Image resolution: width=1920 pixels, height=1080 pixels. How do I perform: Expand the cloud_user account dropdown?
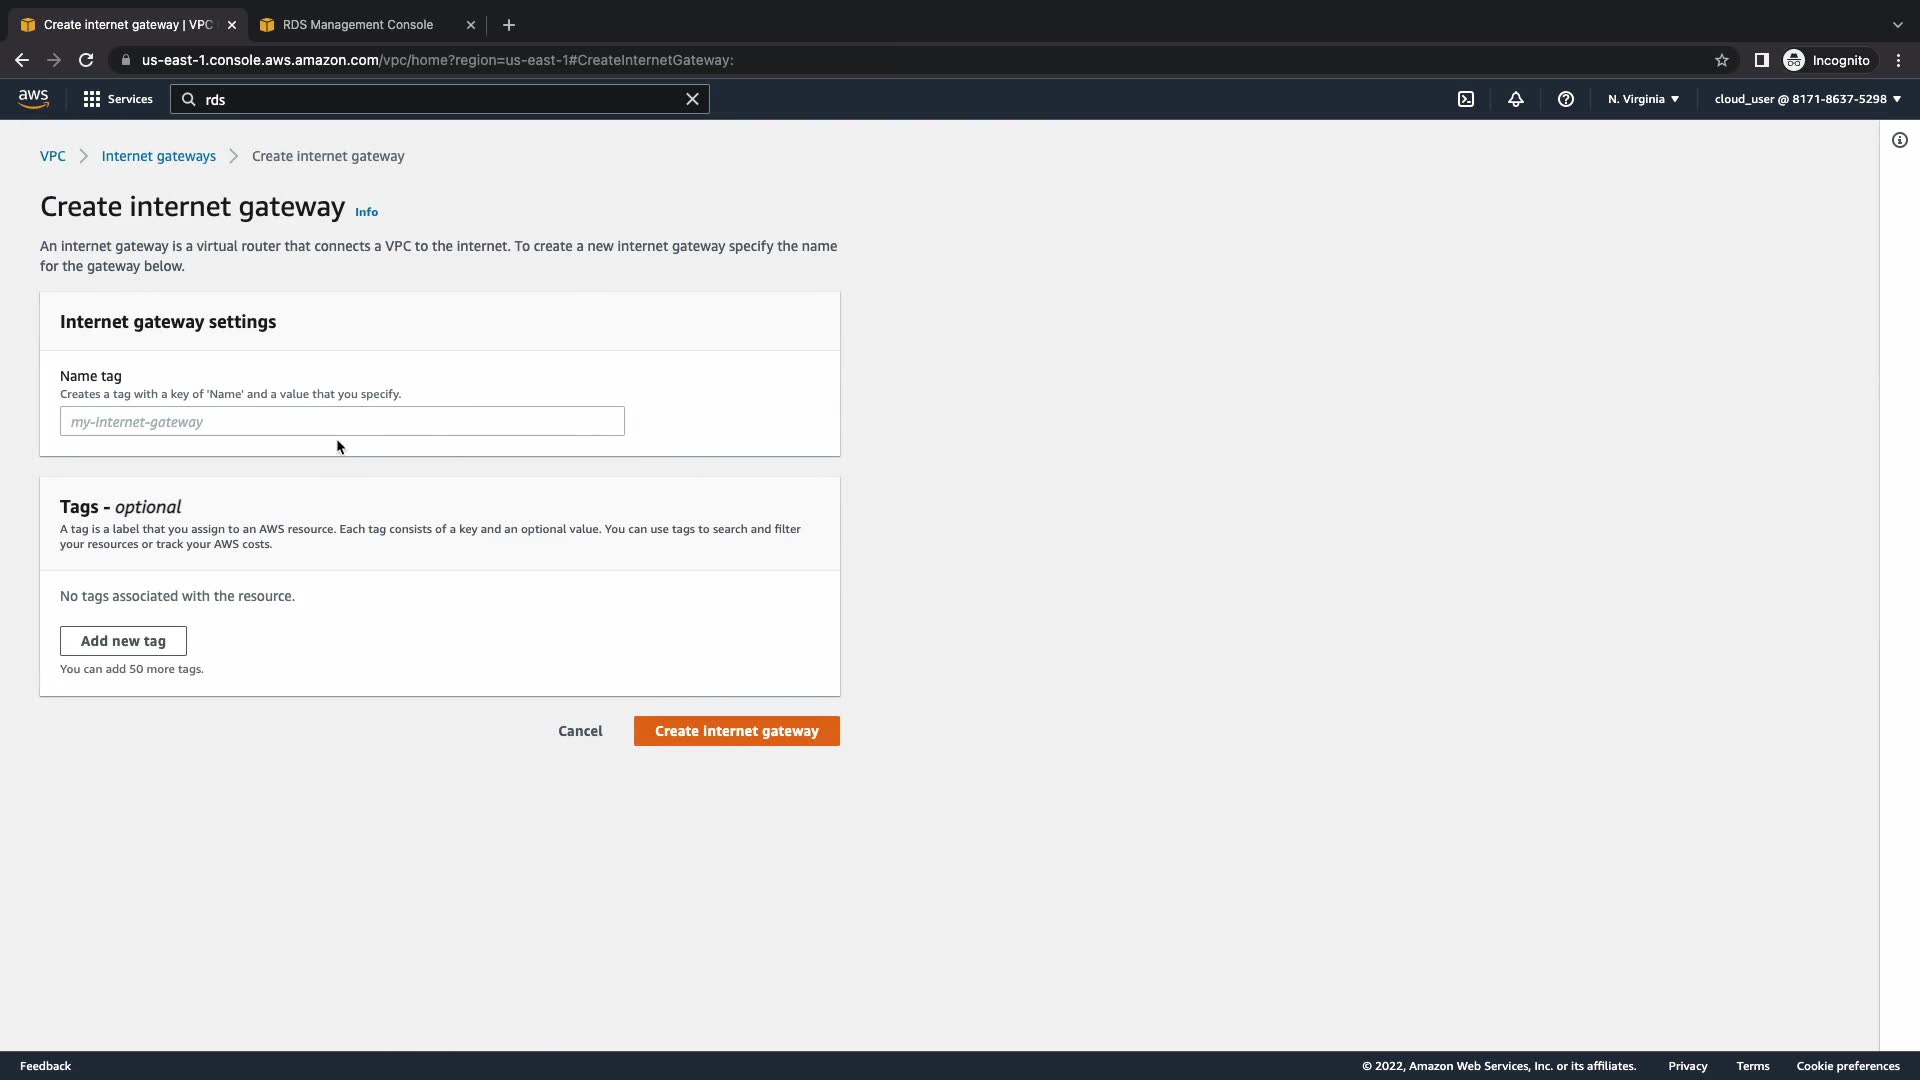click(x=1807, y=99)
